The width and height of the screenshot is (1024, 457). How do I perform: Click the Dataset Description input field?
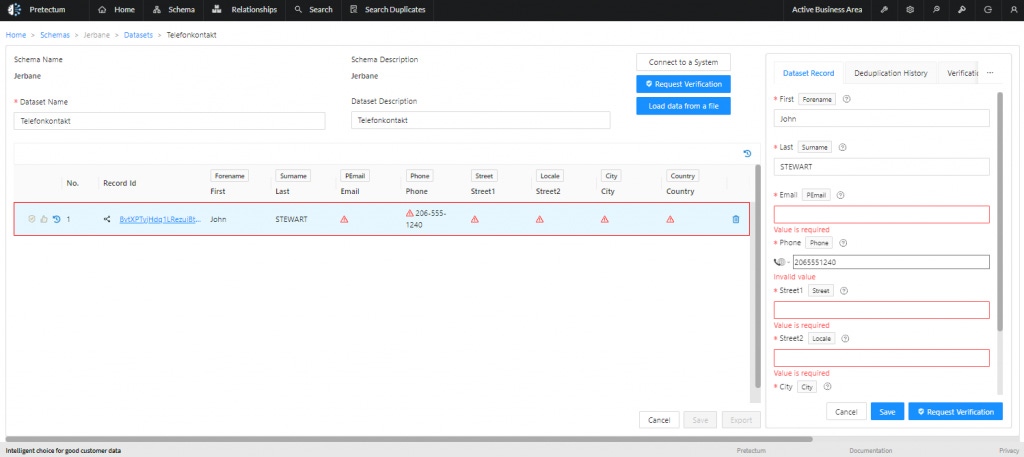[481, 120]
